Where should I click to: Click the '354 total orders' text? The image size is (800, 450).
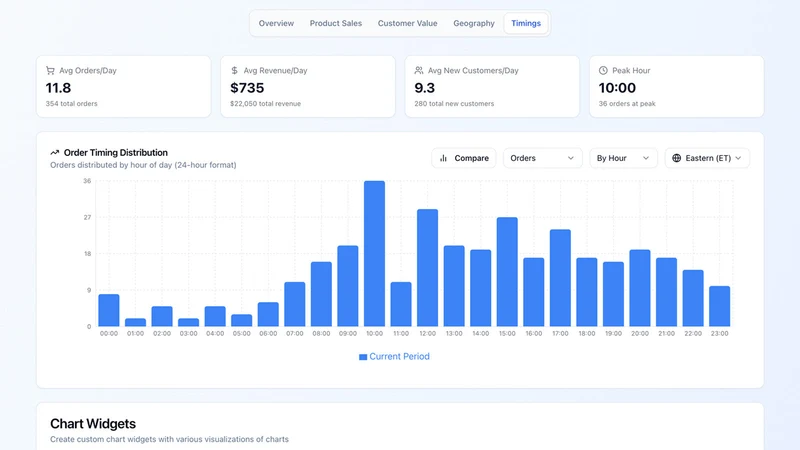coord(71,104)
